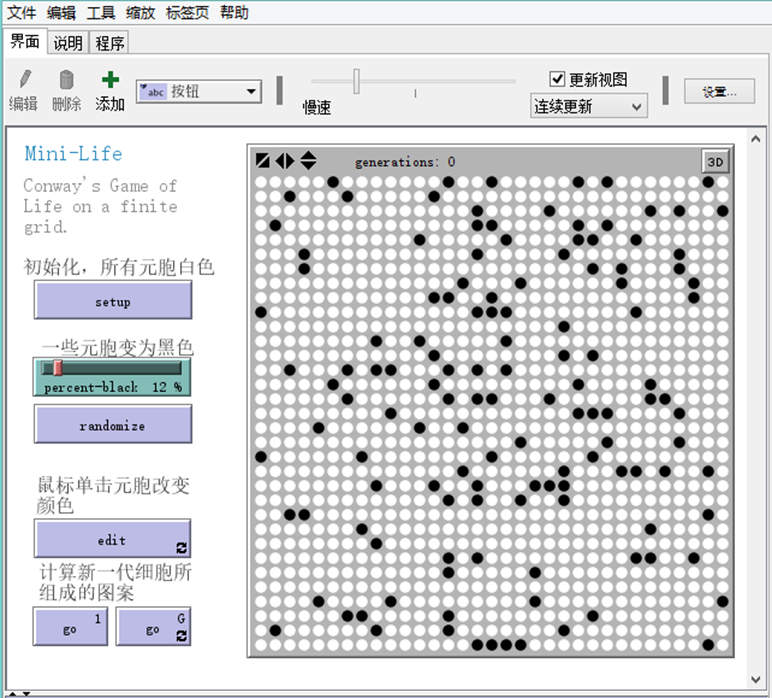This screenshot has height=698, width=772.
Task: Click the 初始化，所有元胞白色 note
Action: click(x=119, y=267)
